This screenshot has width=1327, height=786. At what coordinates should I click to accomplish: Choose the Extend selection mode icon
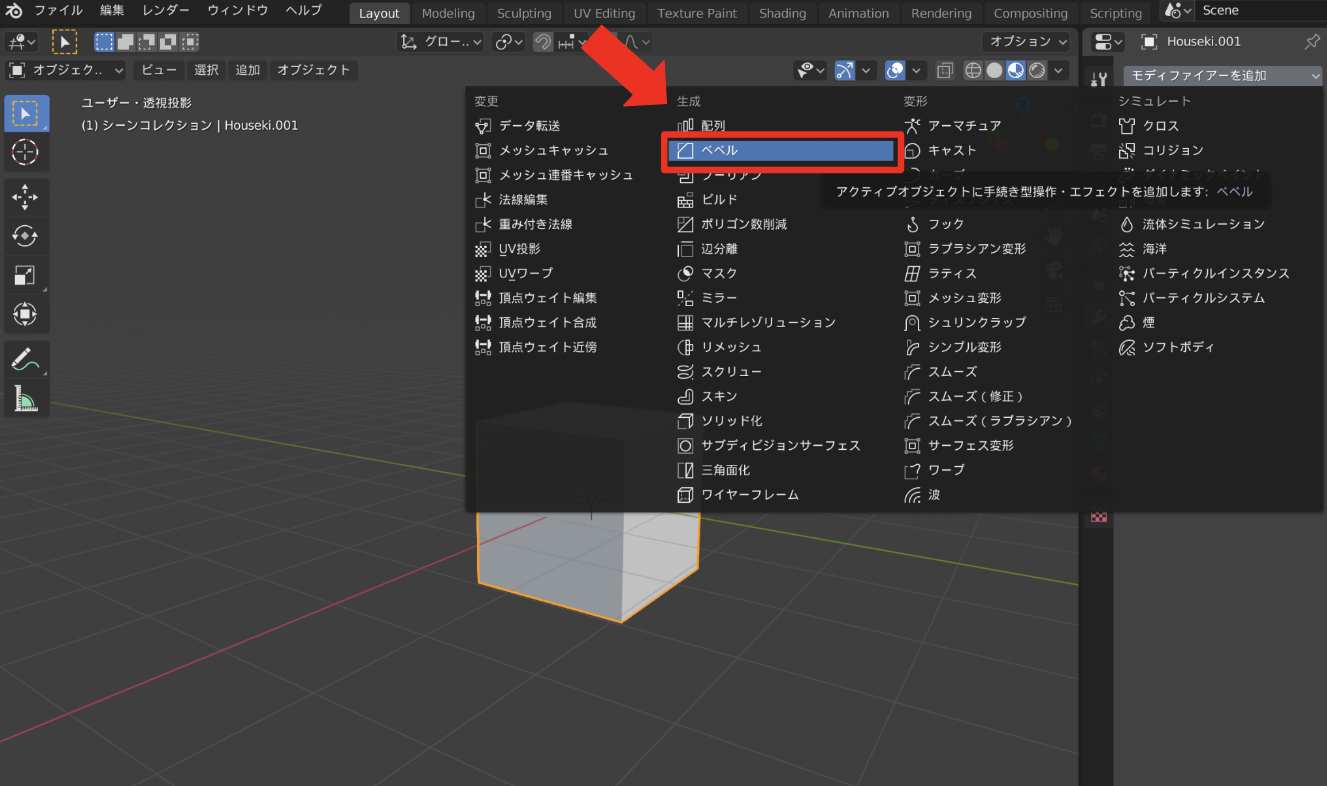pyautogui.click(x=125, y=42)
